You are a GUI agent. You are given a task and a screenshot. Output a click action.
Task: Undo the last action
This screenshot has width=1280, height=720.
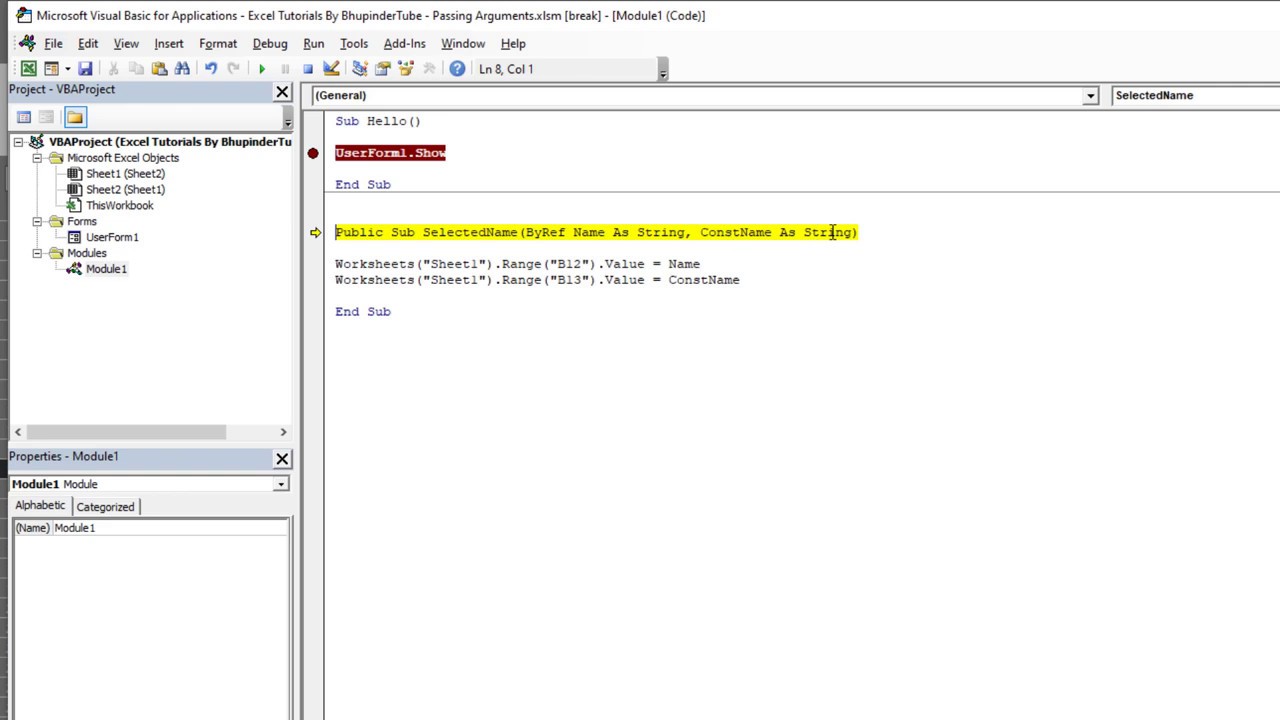coord(211,69)
